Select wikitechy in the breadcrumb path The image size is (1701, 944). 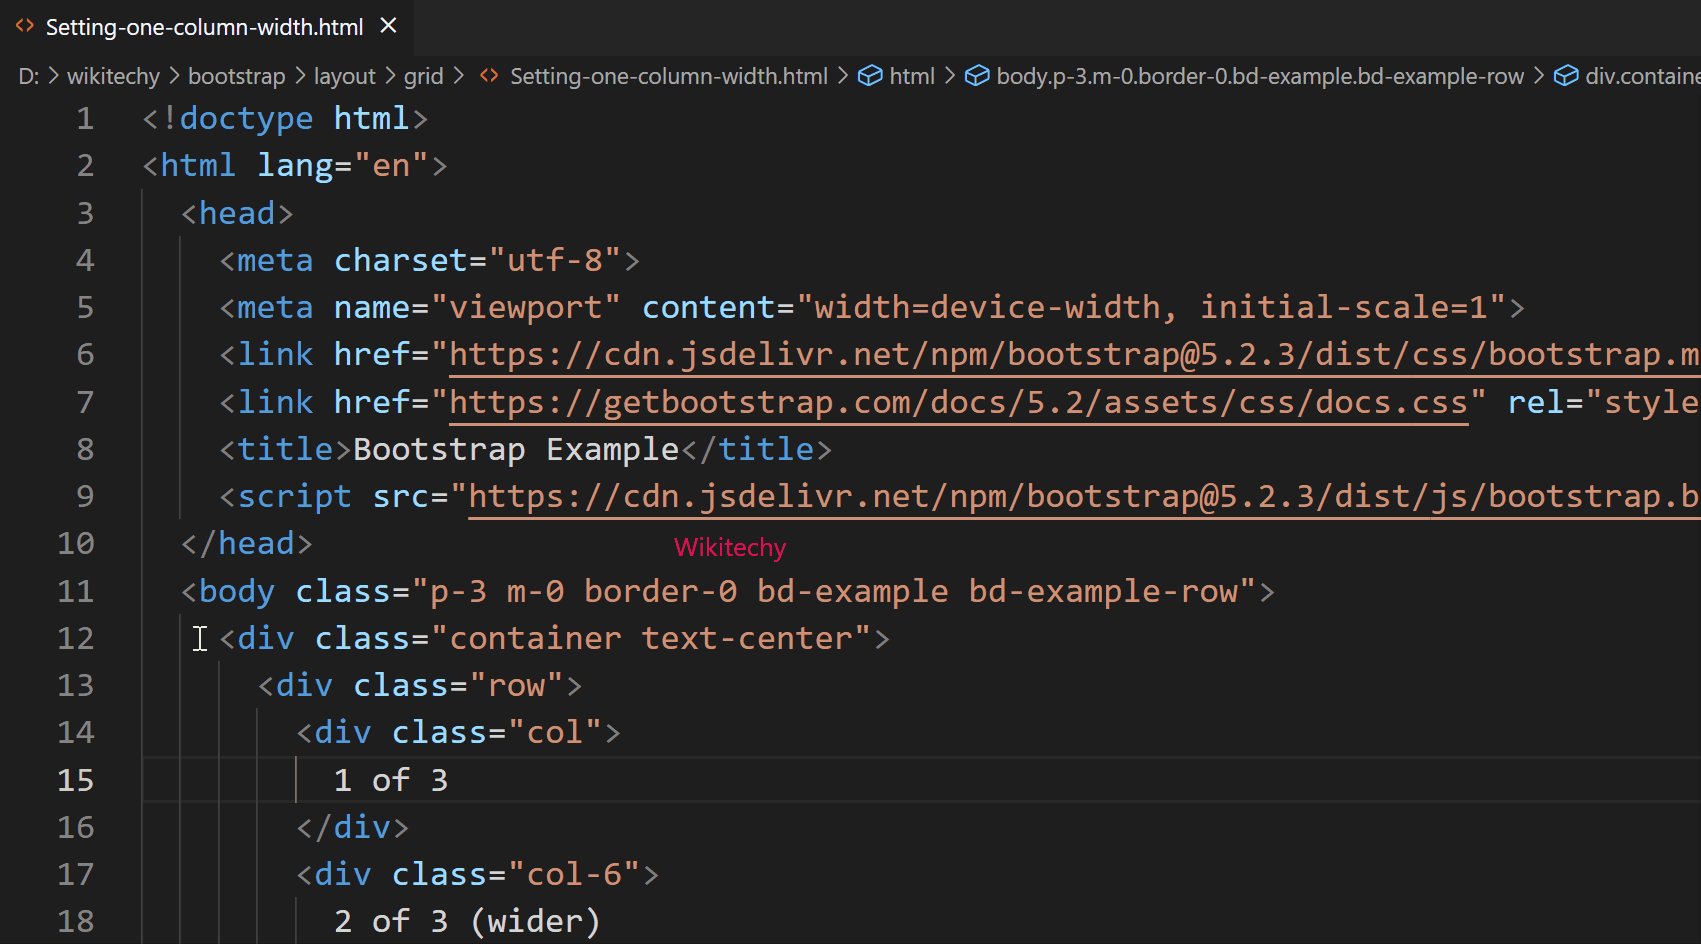pyautogui.click(x=113, y=75)
